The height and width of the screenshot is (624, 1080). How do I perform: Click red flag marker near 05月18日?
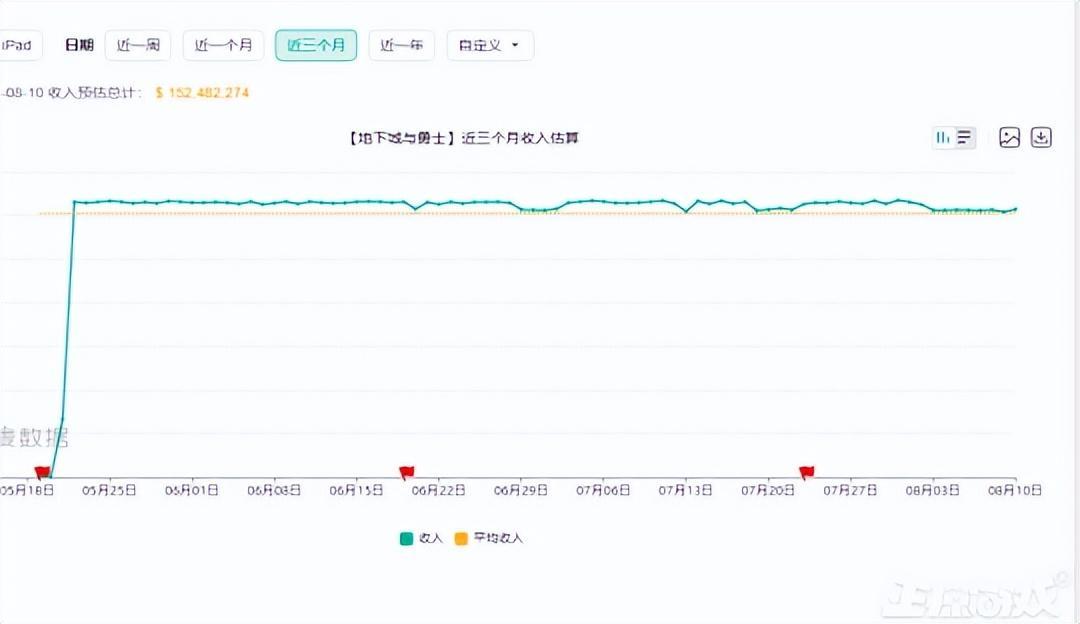coord(42,471)
